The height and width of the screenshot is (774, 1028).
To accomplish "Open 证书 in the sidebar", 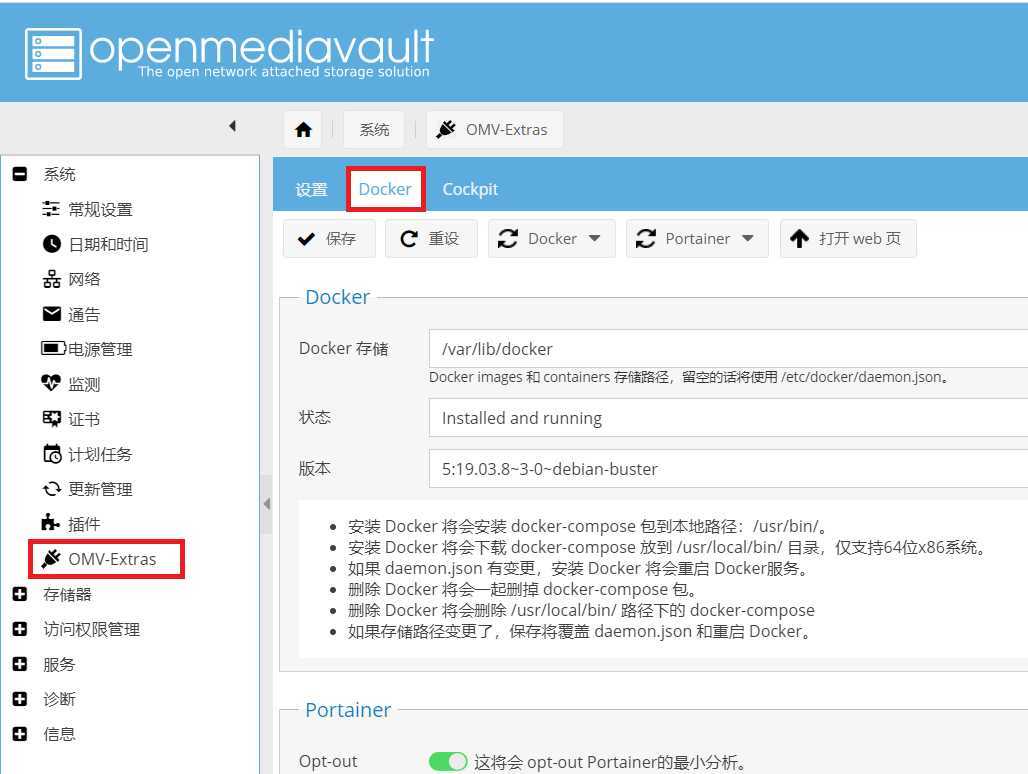I will [x=84, y=419].
